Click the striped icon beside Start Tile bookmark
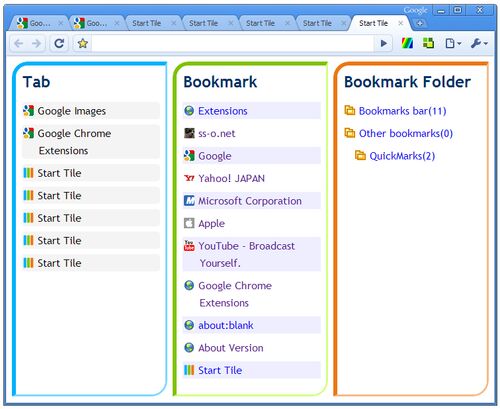This screenshot has height=409, width=500. (x=189, y=370)
